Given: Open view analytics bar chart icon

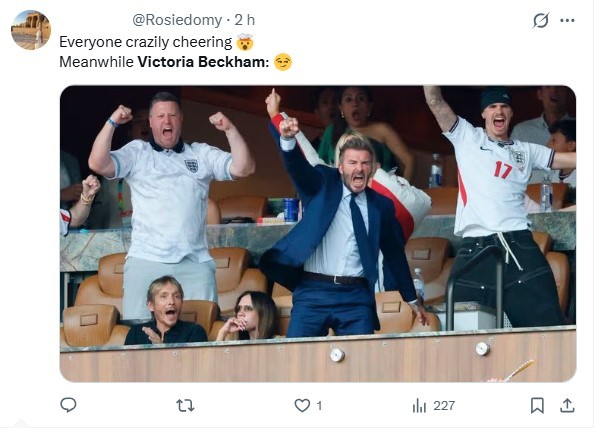Looking at the screenshot, I should (419, 406).
